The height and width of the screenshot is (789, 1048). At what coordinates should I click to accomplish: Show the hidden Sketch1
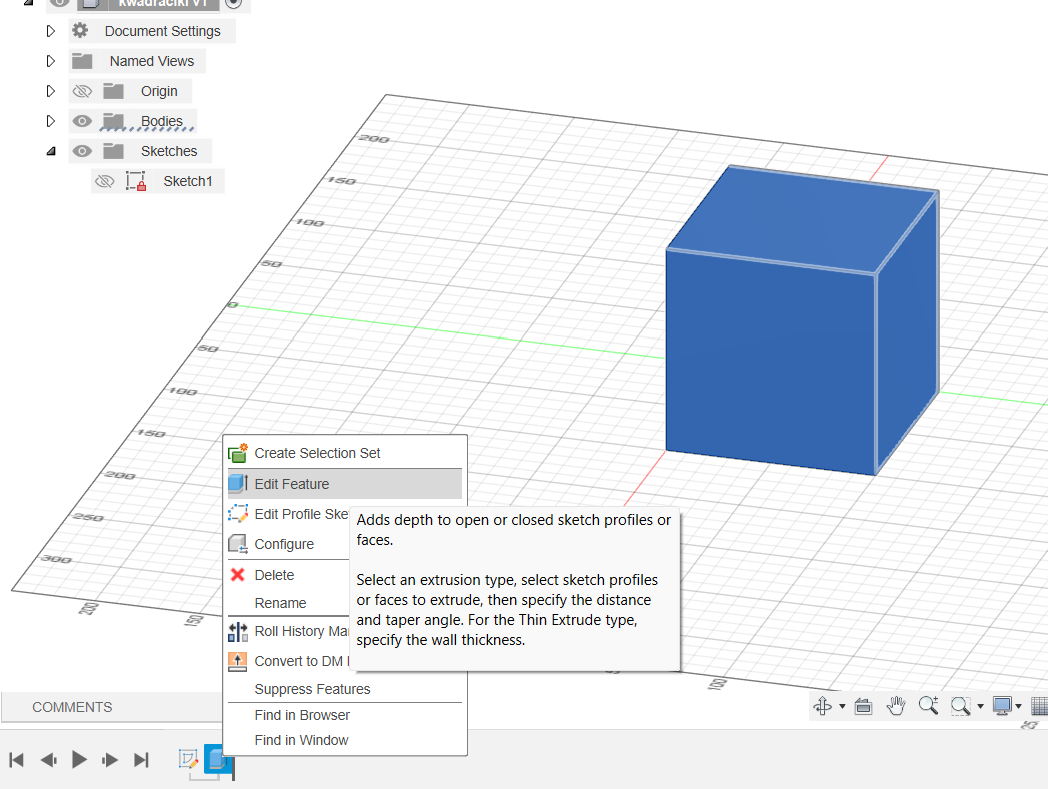pos(105,181)
